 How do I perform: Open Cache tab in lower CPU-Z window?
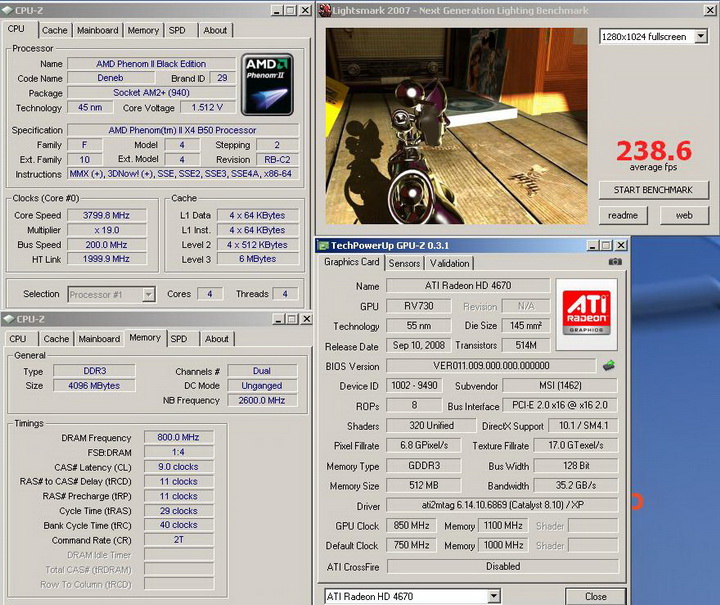click(56, 339)
